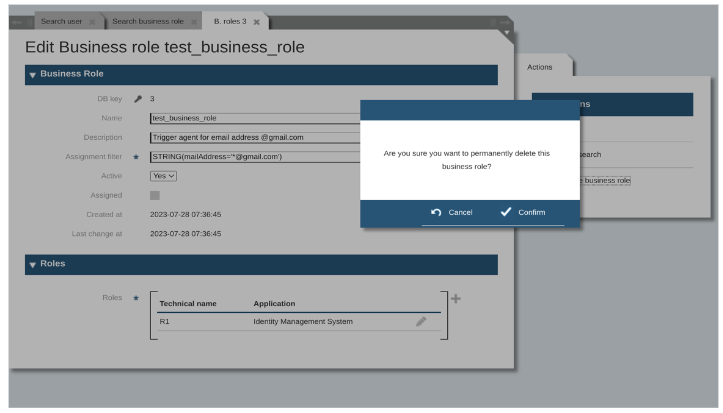Close the B. roles 3 tab

click(257, 22)
